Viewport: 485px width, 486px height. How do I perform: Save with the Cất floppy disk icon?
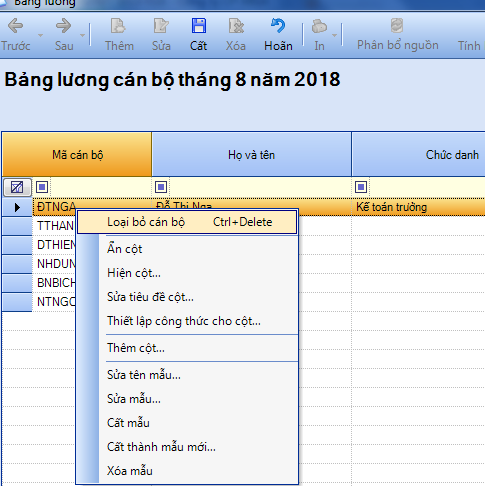pyautogui.click(x=199, y=26)
